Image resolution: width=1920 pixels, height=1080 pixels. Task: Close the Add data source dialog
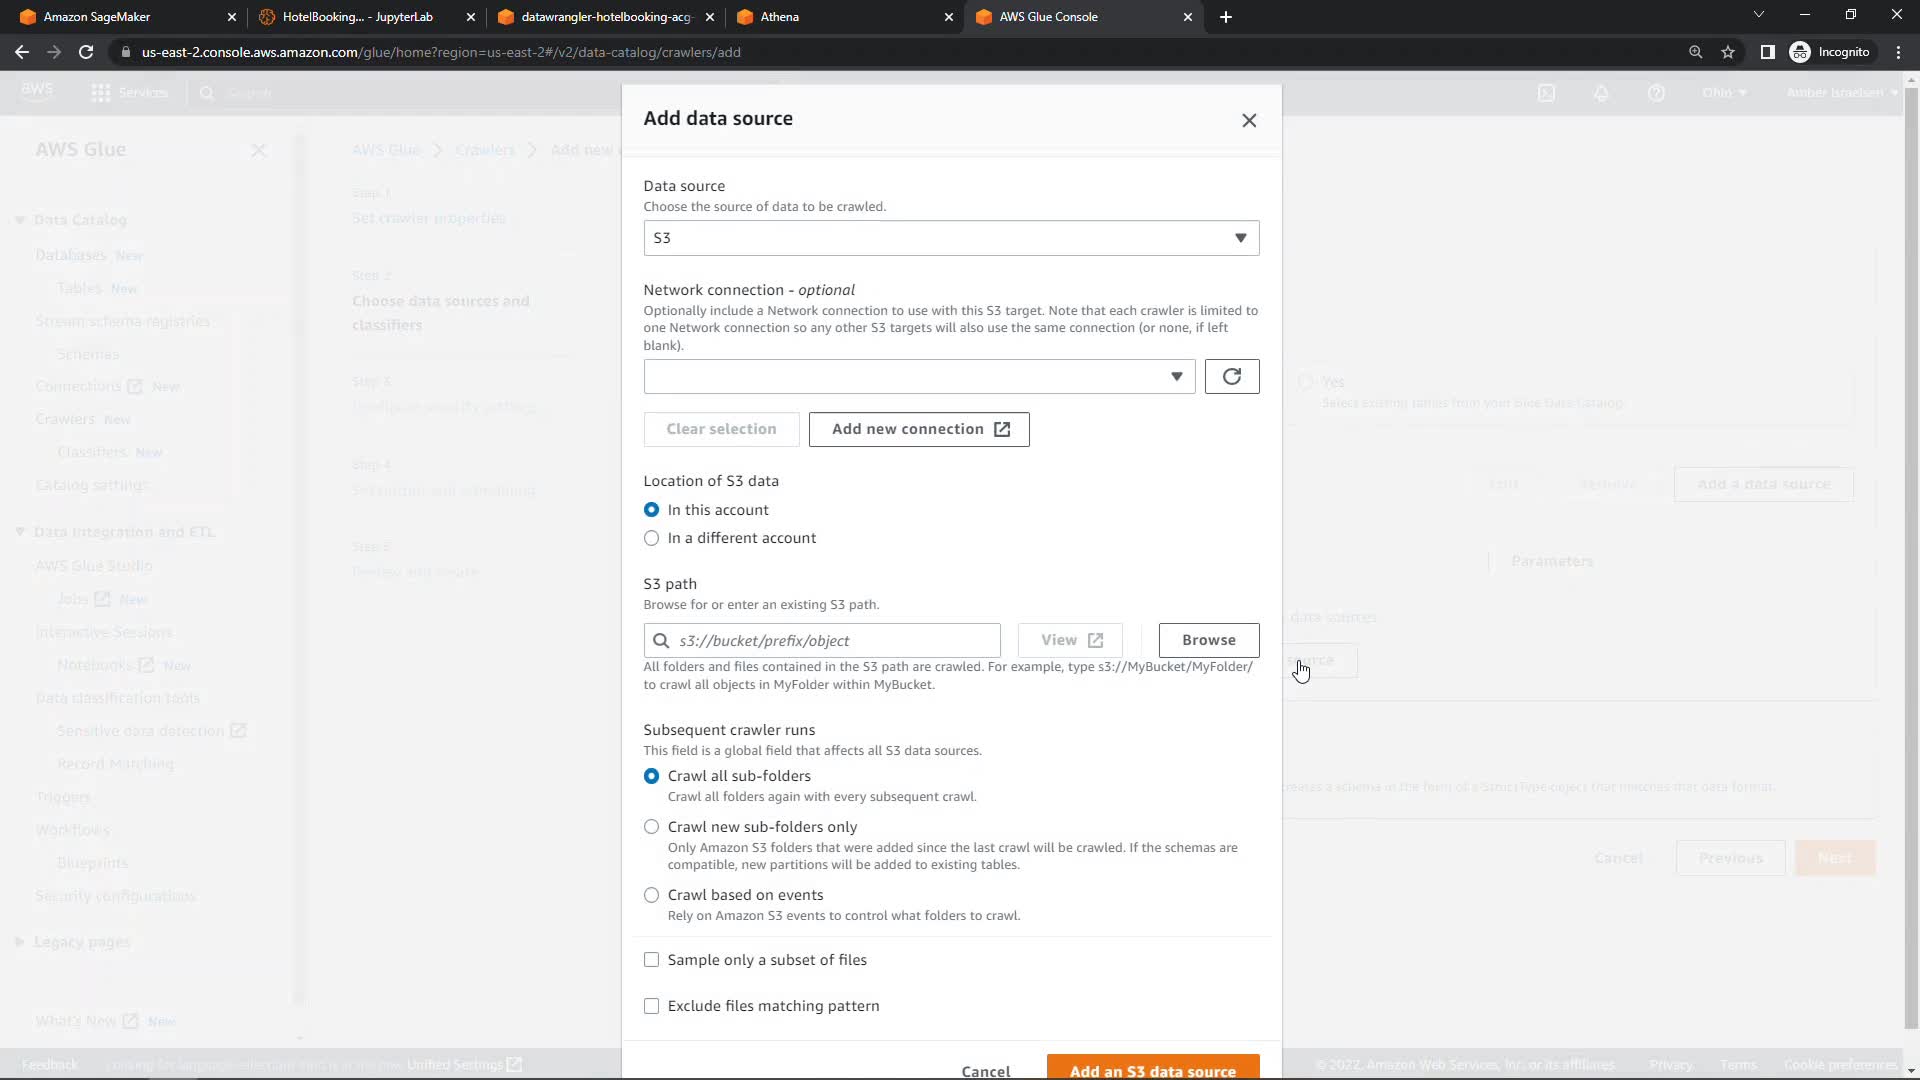click(1249, 121)
